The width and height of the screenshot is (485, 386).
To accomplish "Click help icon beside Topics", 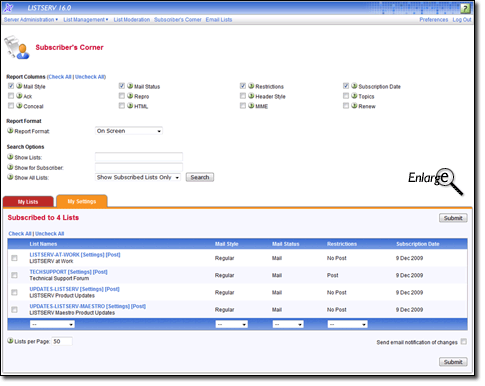I will (x=354, y=96).
